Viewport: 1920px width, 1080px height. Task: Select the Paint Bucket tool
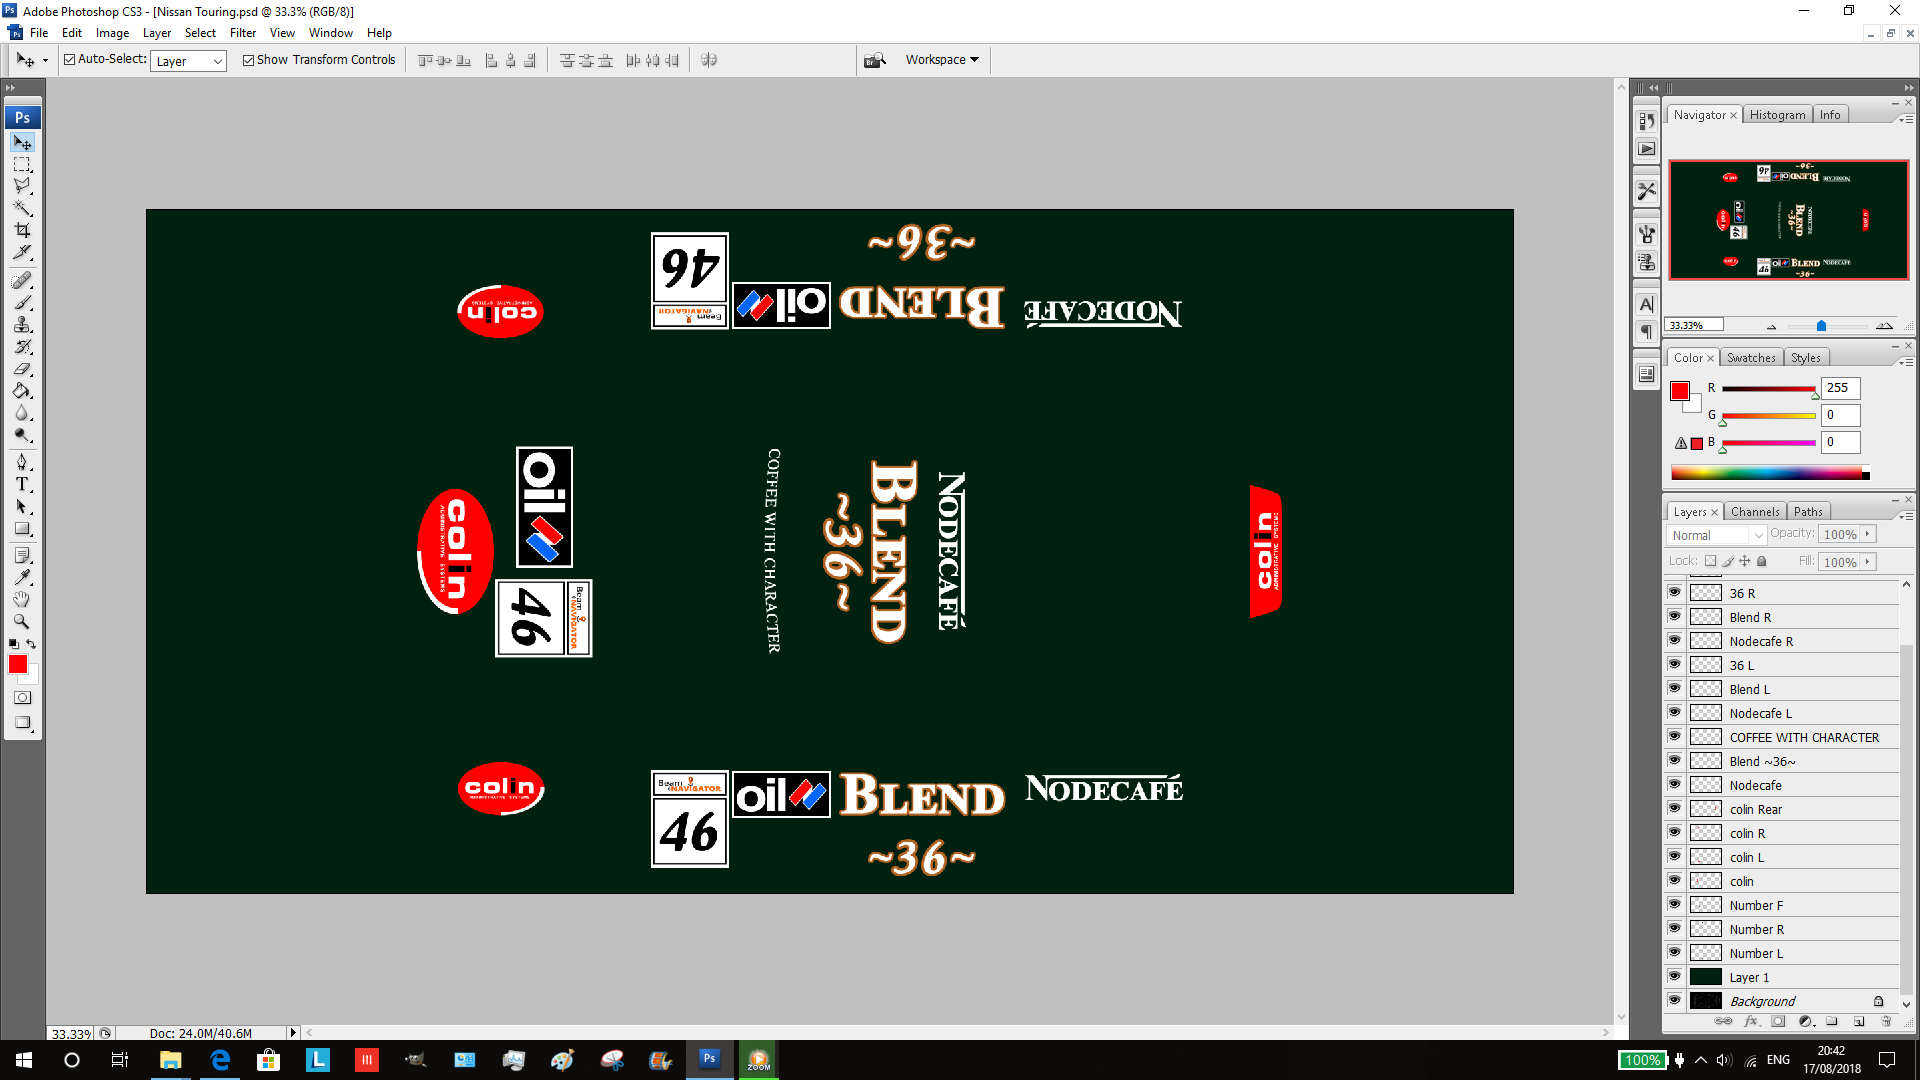(22, 391)
